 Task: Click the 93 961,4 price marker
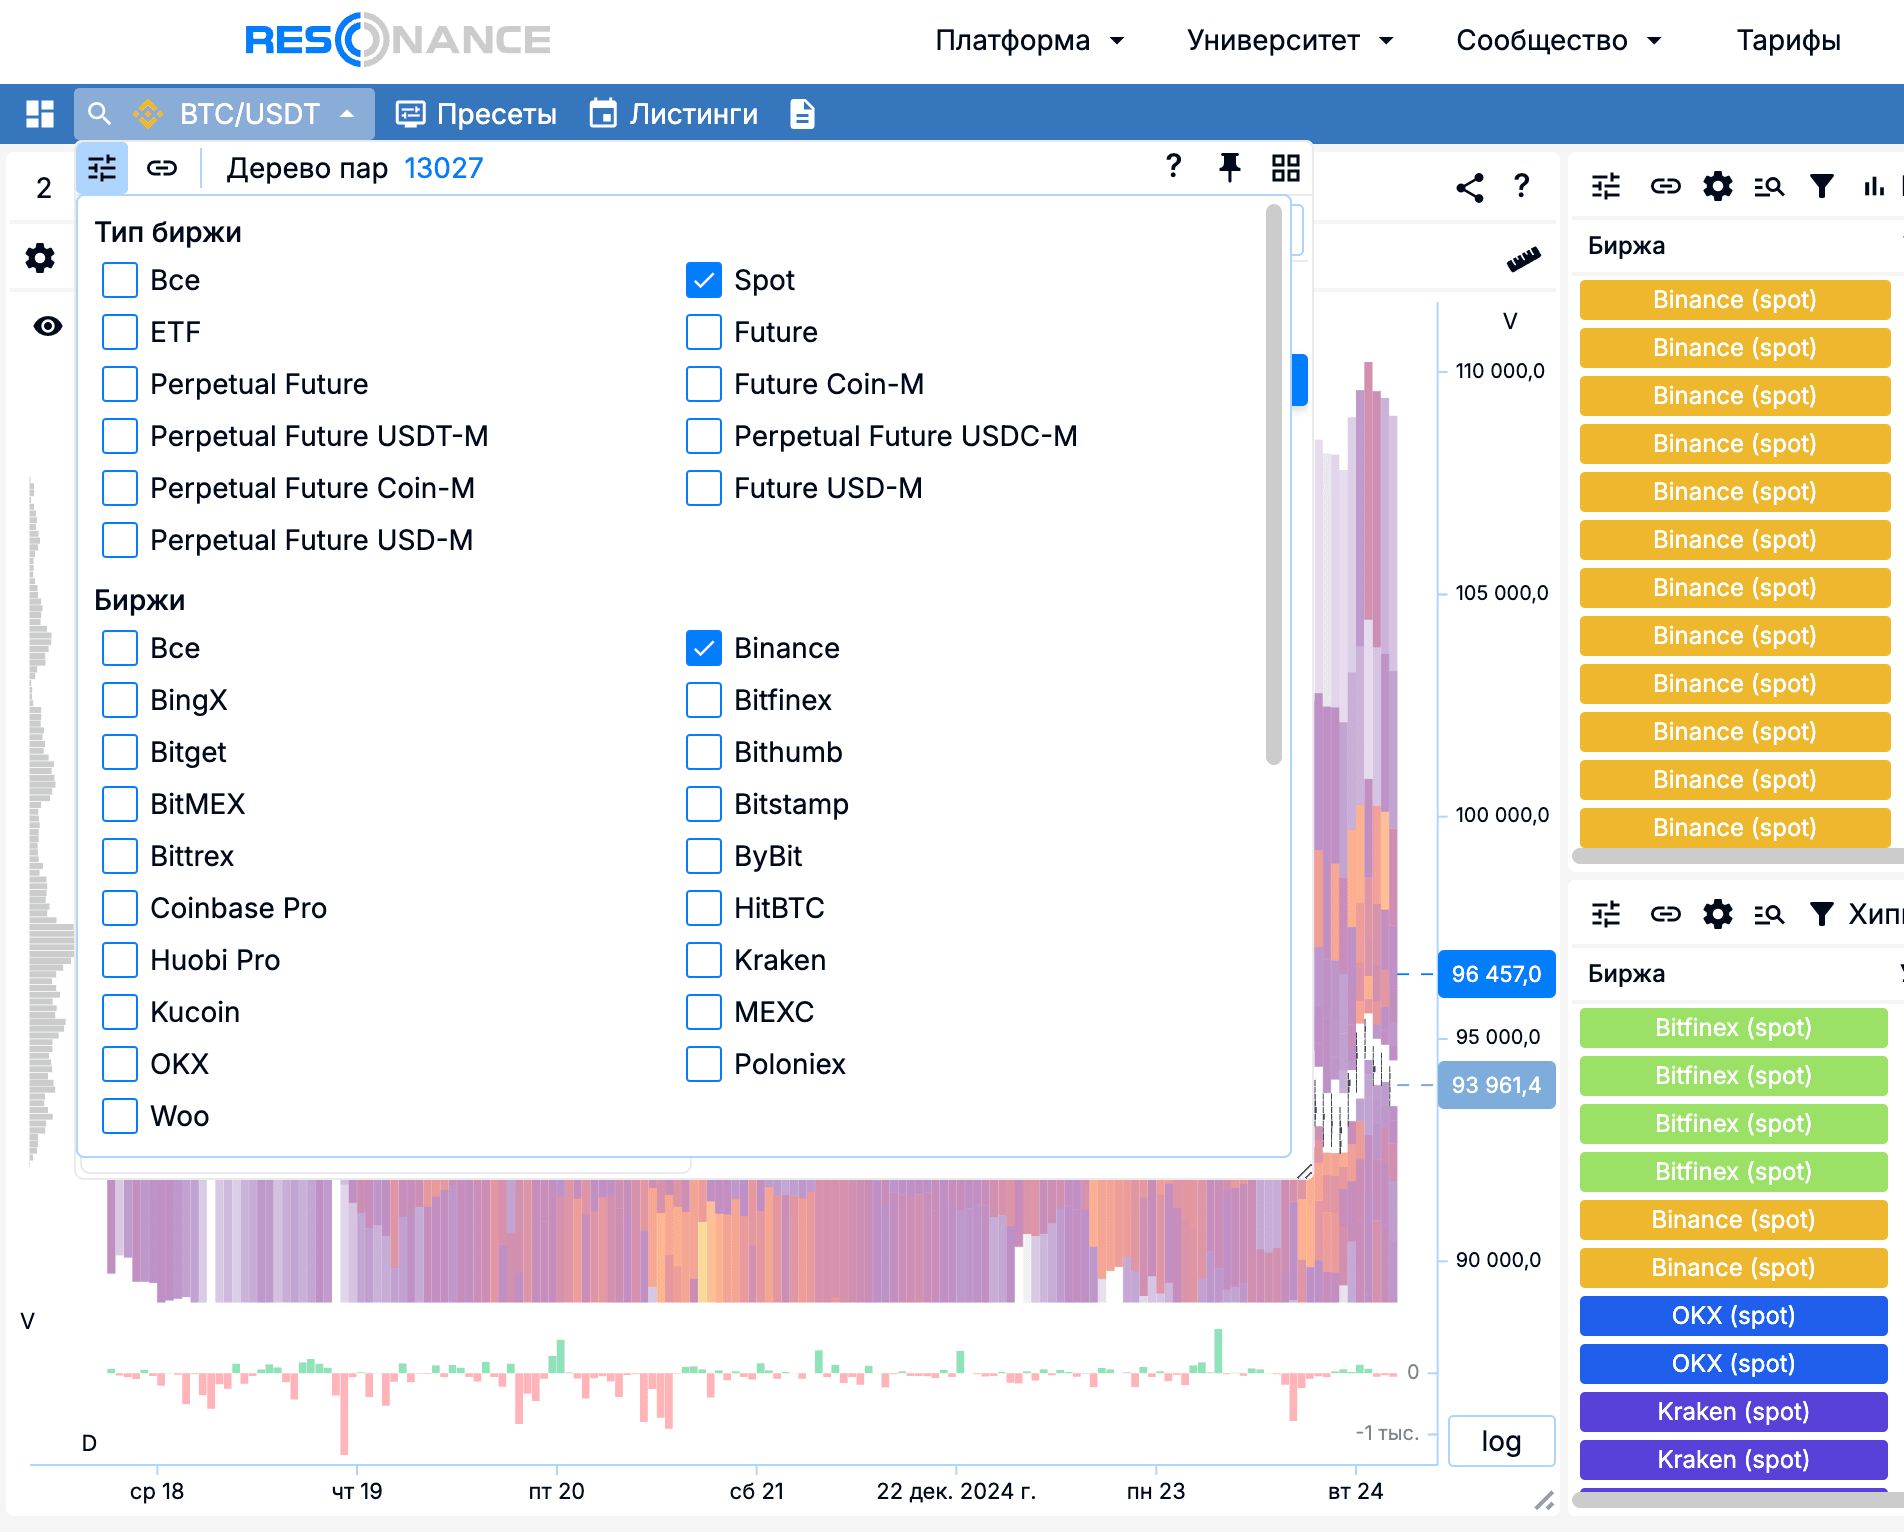[x=1497, y=1085]
